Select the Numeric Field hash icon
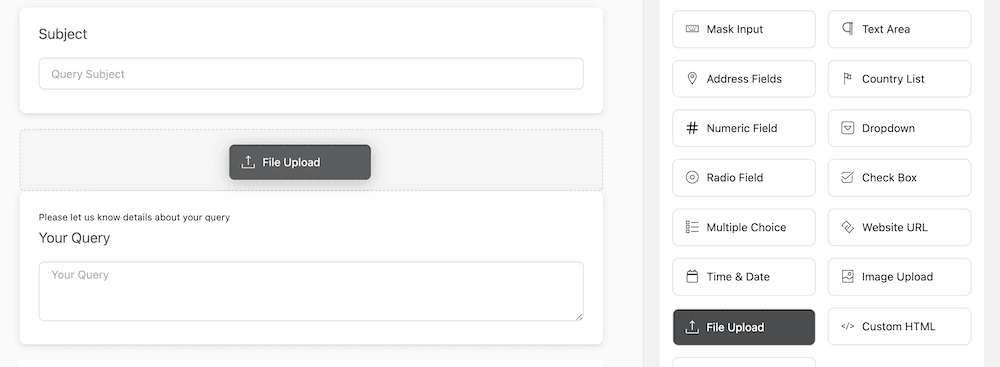 point(692,128)
